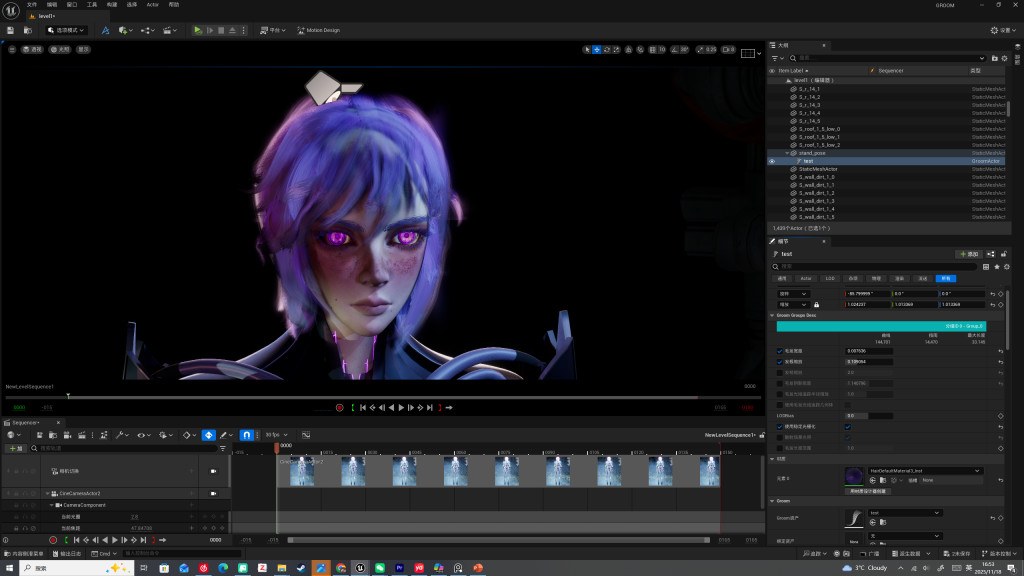Open the Sequencer curve editor icon
1024x576 pixels.
(x=306, y=435)
